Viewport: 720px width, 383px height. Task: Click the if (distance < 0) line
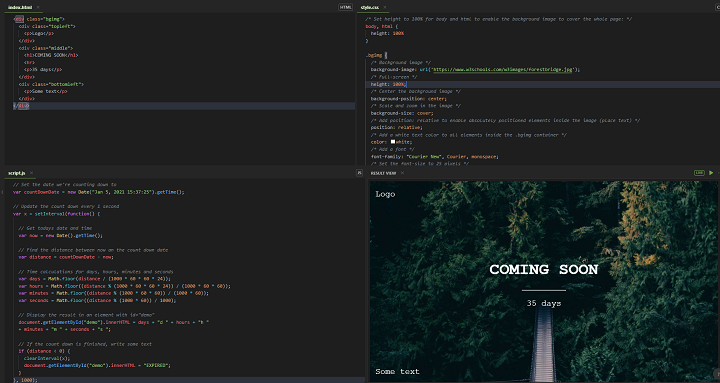[45, 351]
